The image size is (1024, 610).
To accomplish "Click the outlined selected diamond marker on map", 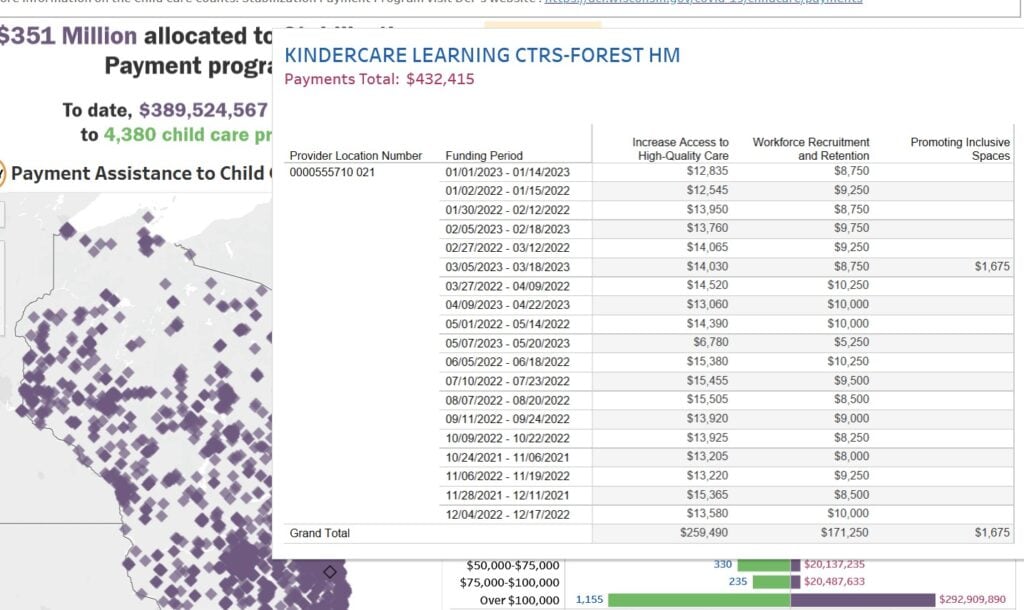I will coord(330,572).
